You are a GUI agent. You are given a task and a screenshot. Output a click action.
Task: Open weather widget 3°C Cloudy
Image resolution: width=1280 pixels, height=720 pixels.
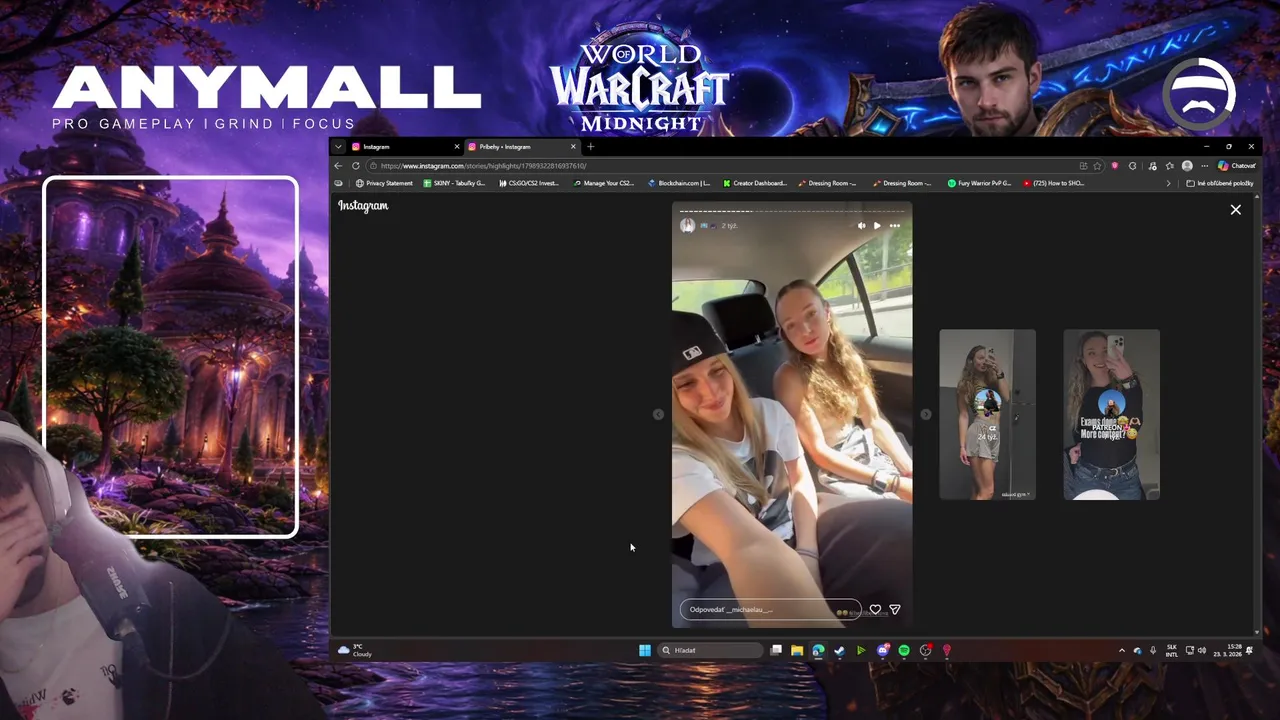point(355,650)
